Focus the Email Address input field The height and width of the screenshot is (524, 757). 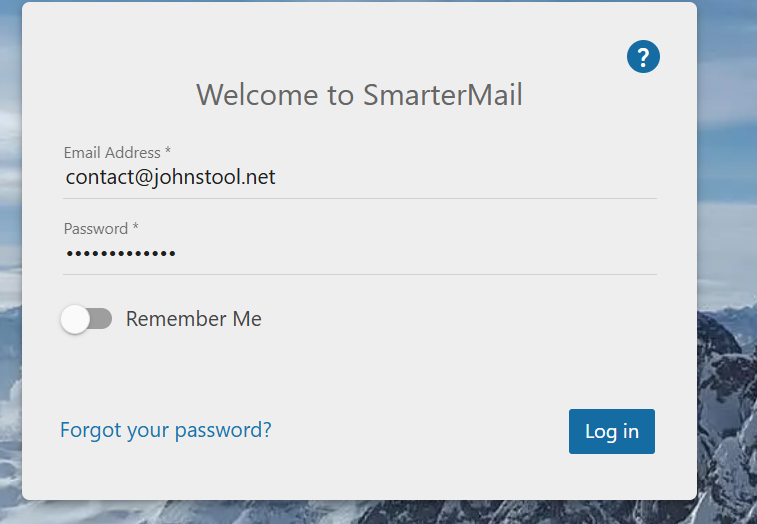click(360, 178)
